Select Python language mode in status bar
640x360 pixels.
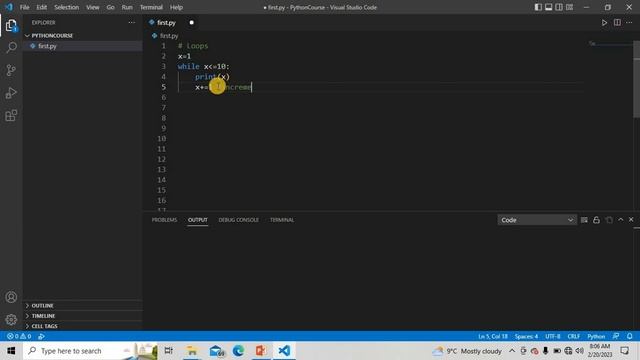pyautogui.click(x=596, y=336)
